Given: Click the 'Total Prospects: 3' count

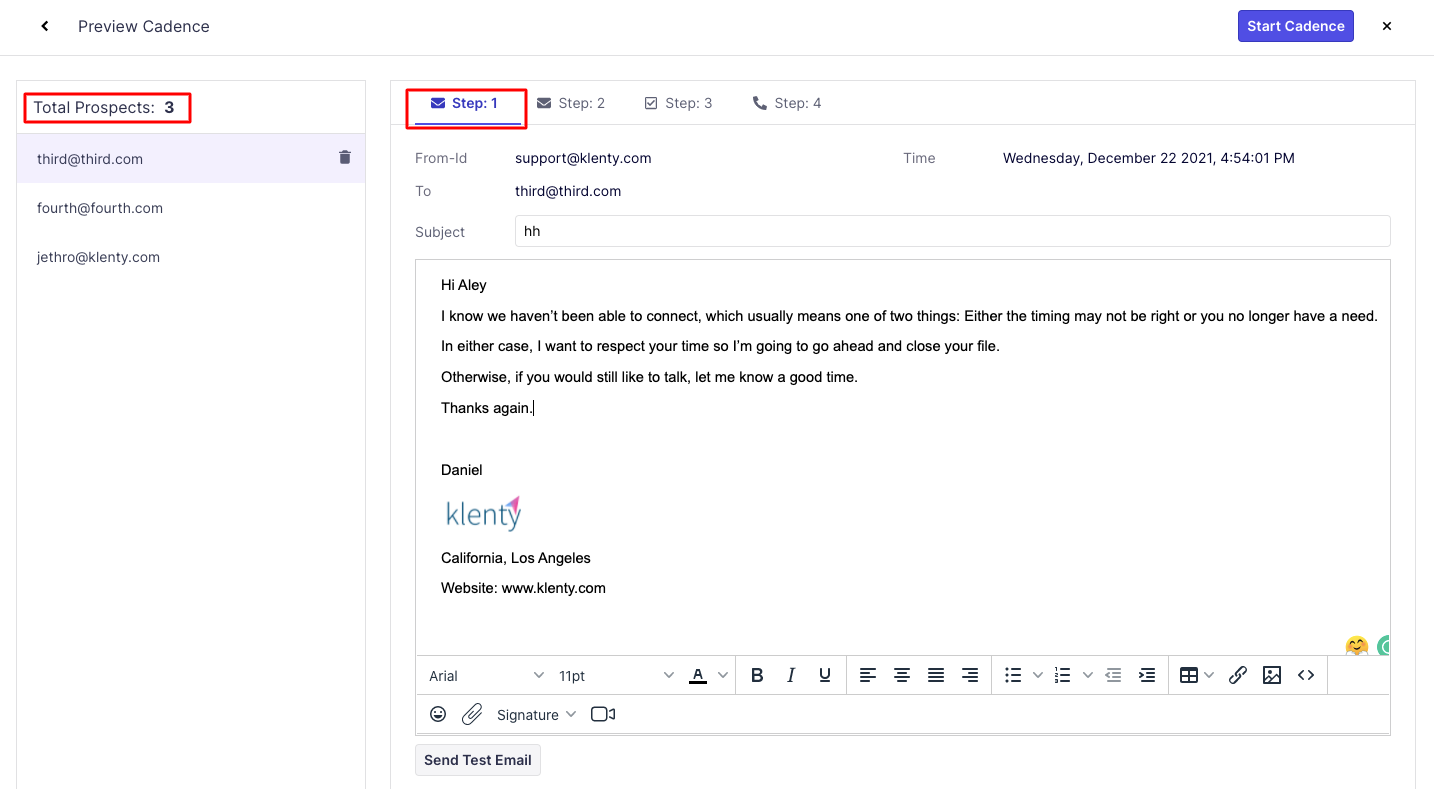Looking at the screenshot, I should [x=104, y=108].
